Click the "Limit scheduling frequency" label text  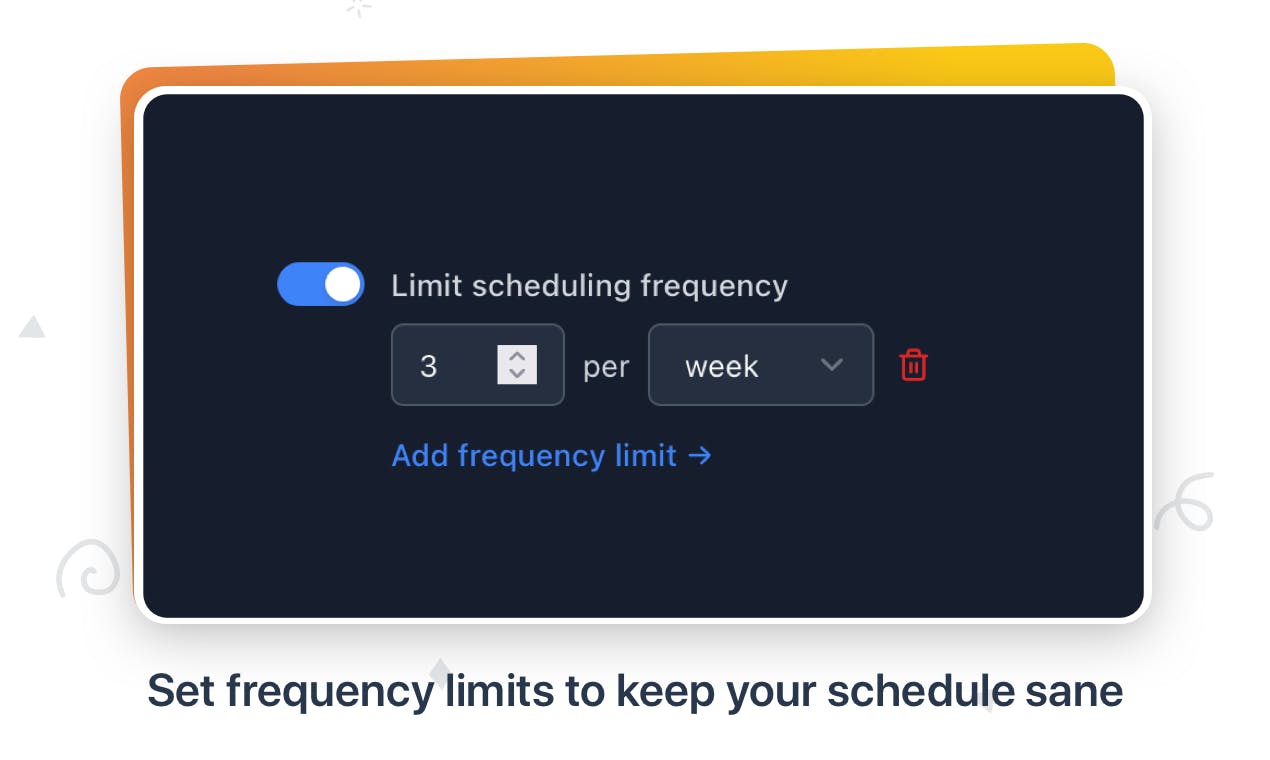pyautogui.click(x=589, y=286)
